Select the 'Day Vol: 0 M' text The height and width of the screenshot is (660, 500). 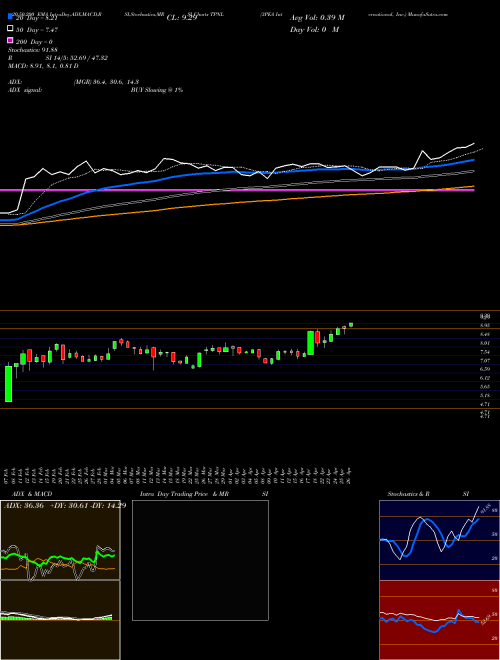(x=314, y=30)
